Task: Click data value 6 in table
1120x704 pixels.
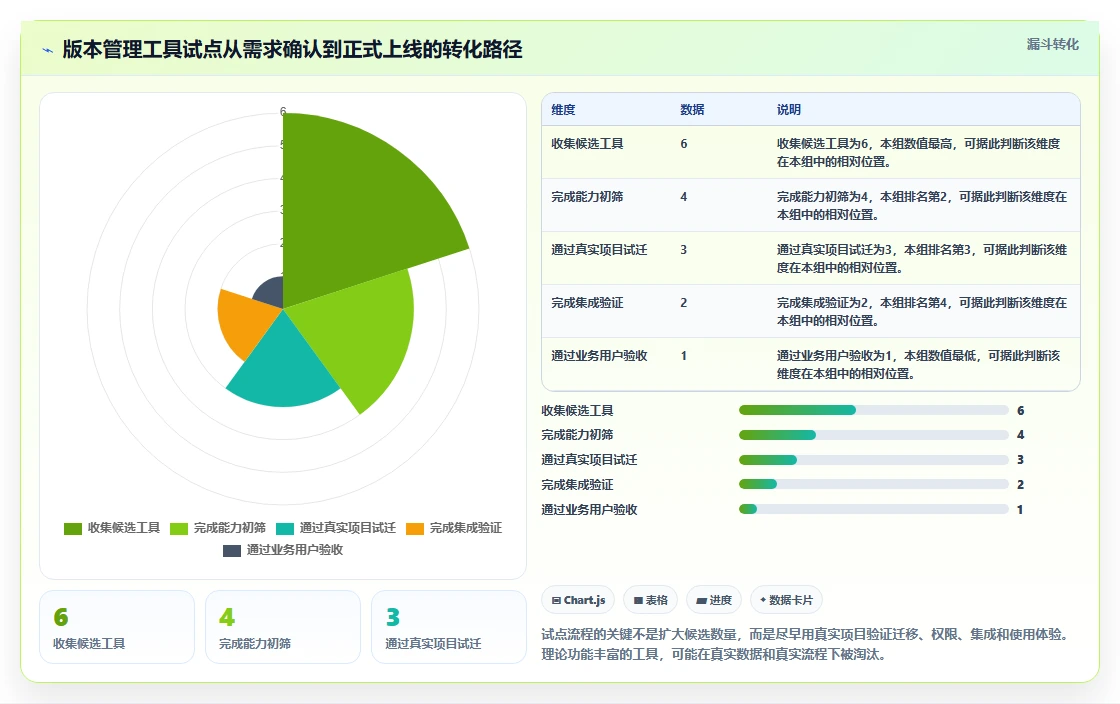Action: (x=684, y=144)
